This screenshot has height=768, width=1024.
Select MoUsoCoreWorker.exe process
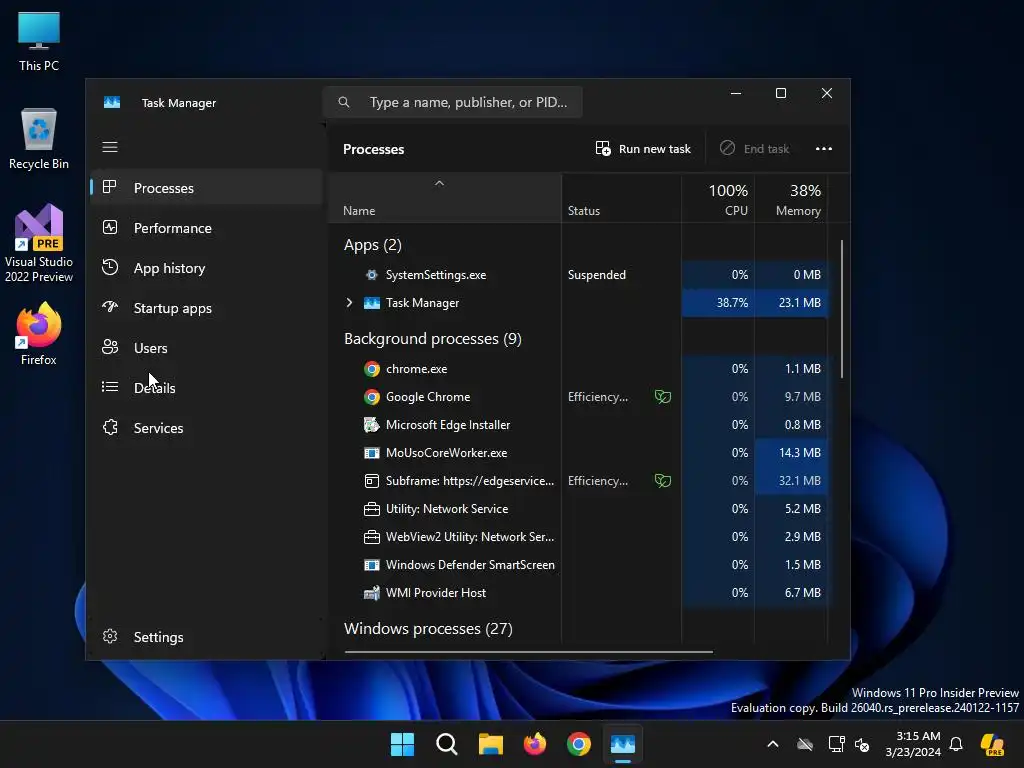point(579,453)
